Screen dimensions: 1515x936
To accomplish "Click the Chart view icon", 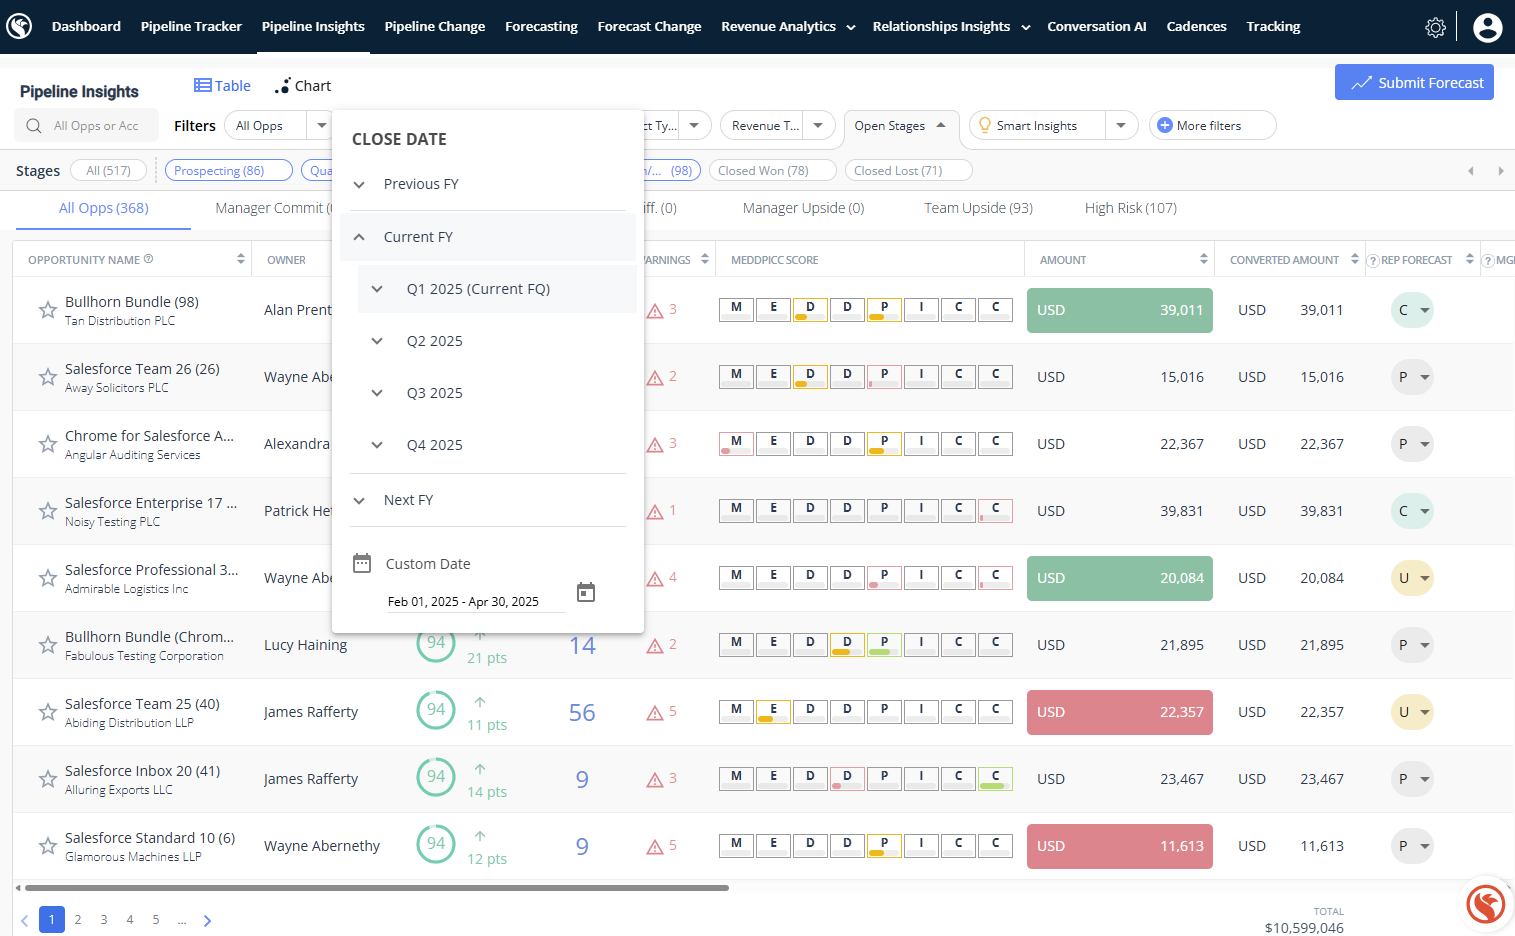I will point(283,86).
